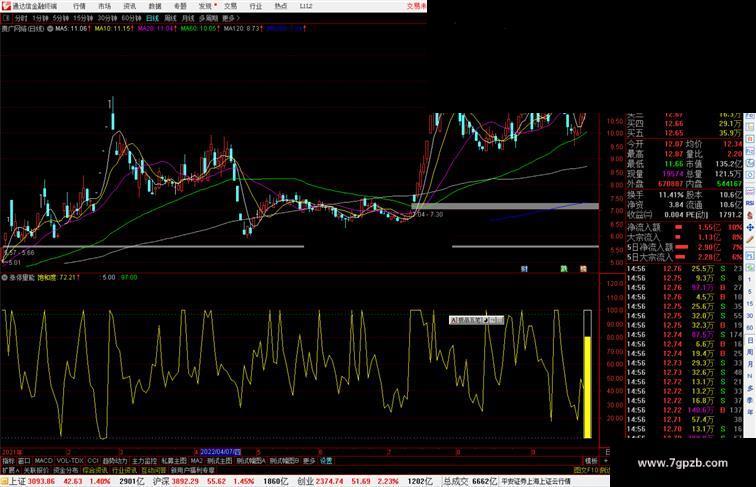756x487 pixels.
Task: Click the 模板 template button
Action: coord(591,461)
